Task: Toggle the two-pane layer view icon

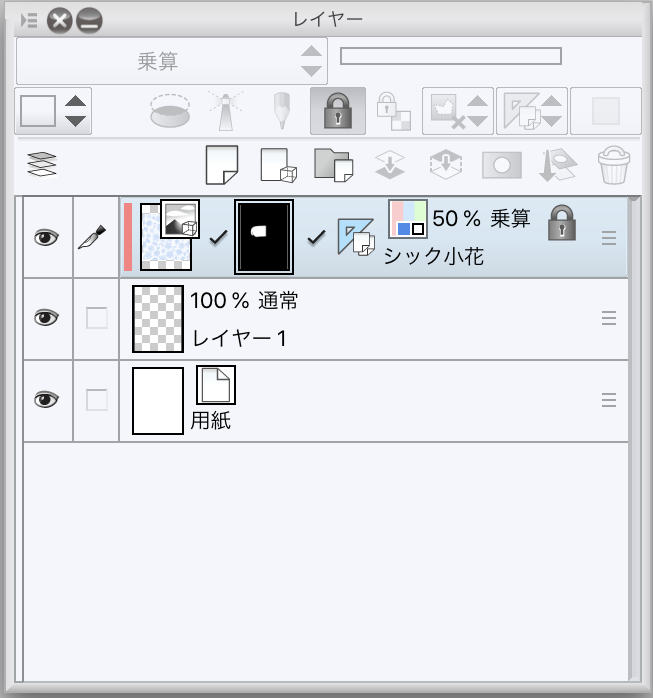Action: tap(42, 164)
